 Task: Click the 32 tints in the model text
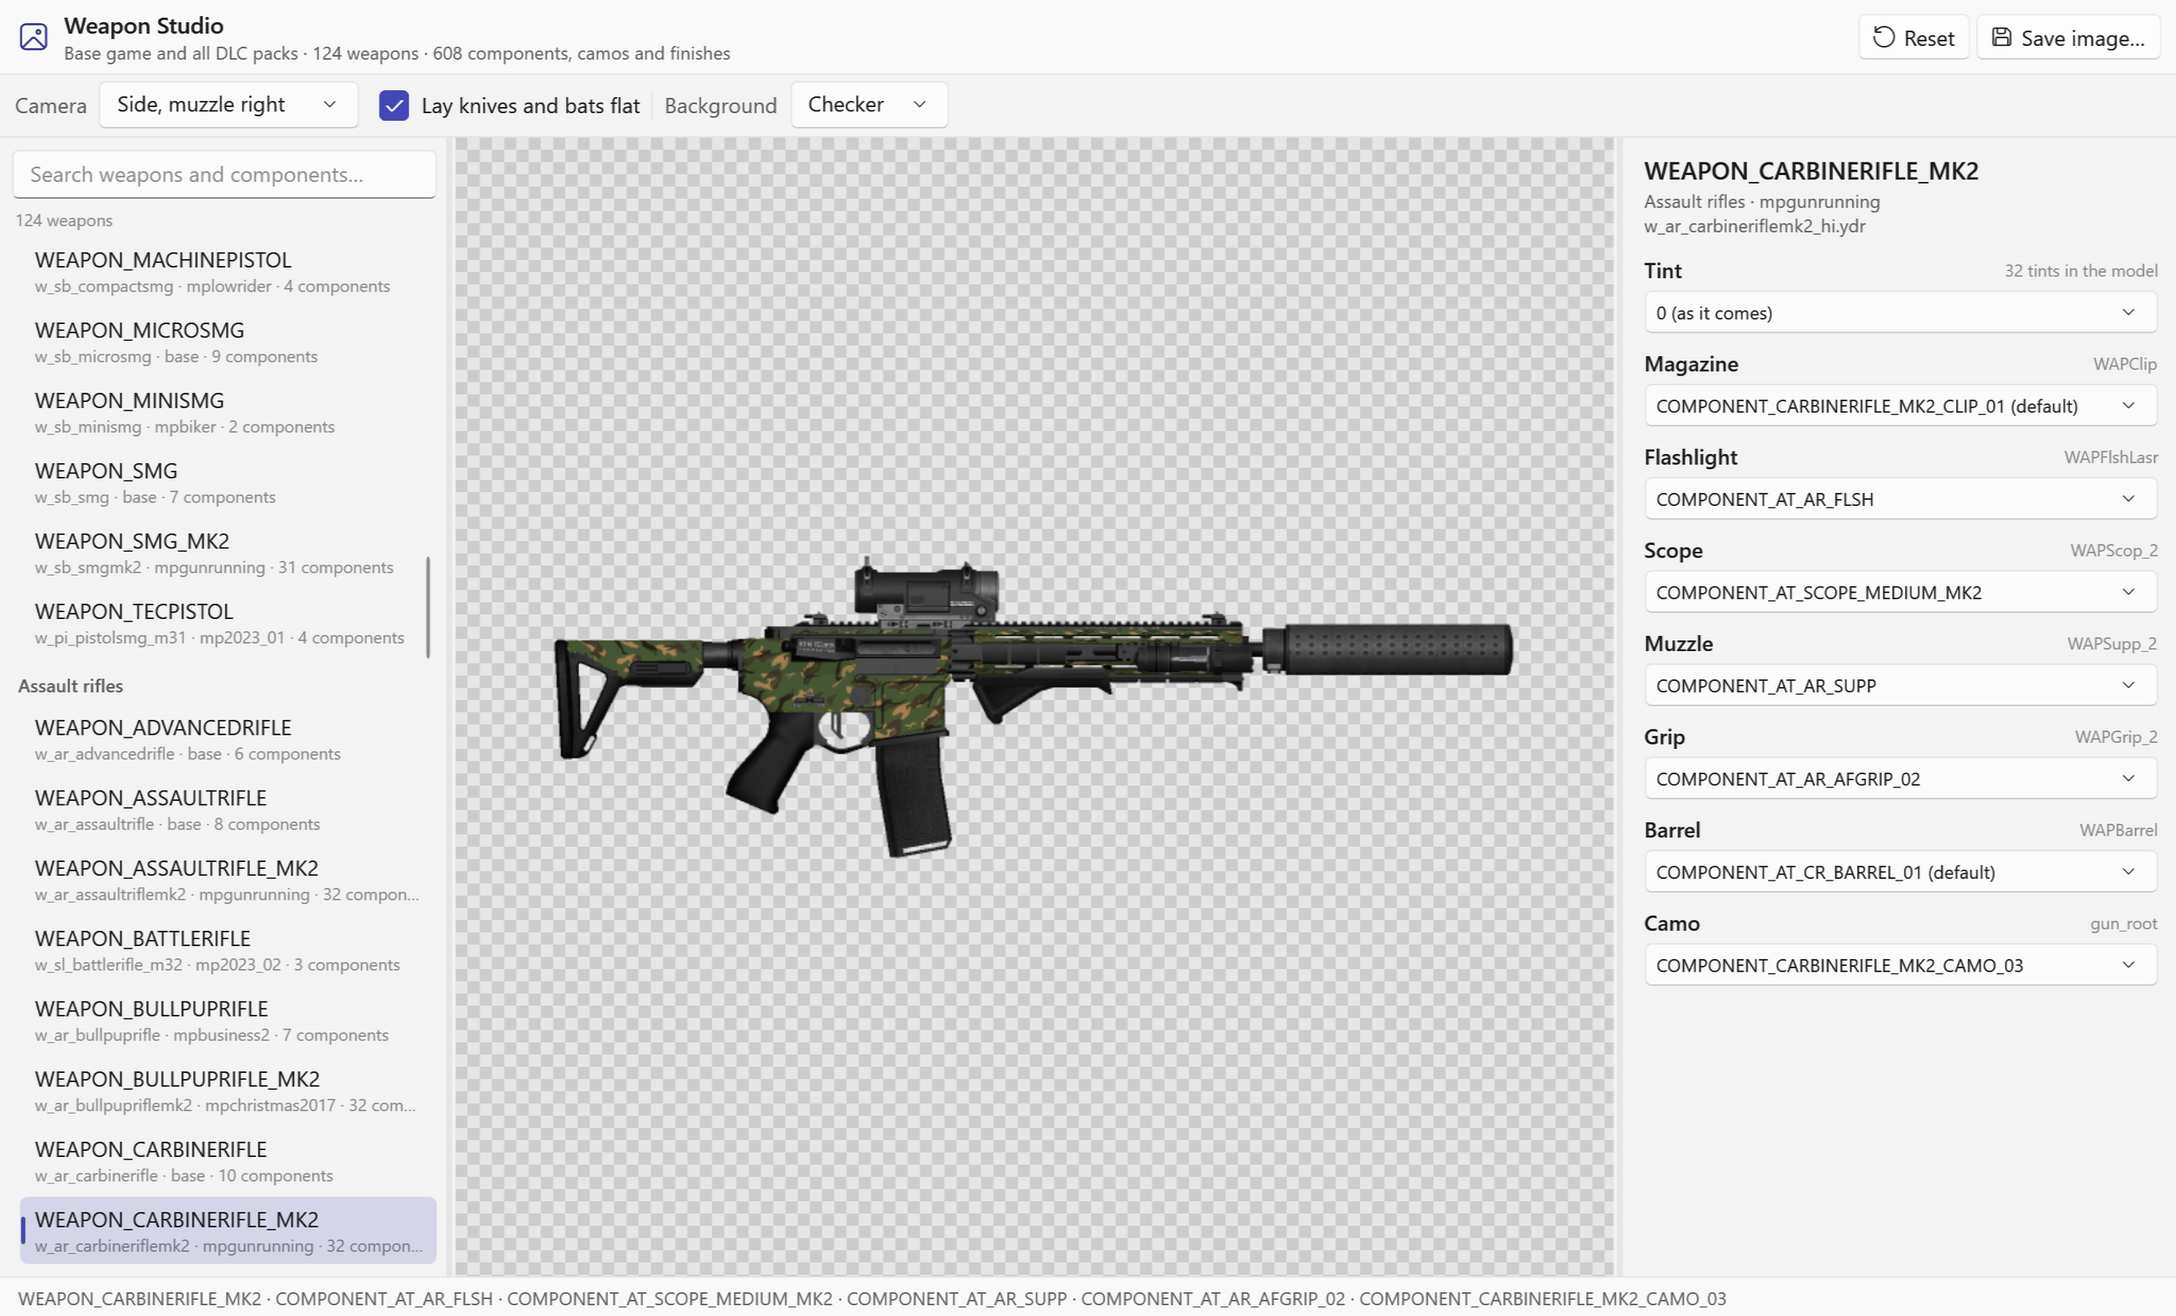click(x=2080, y=271)
